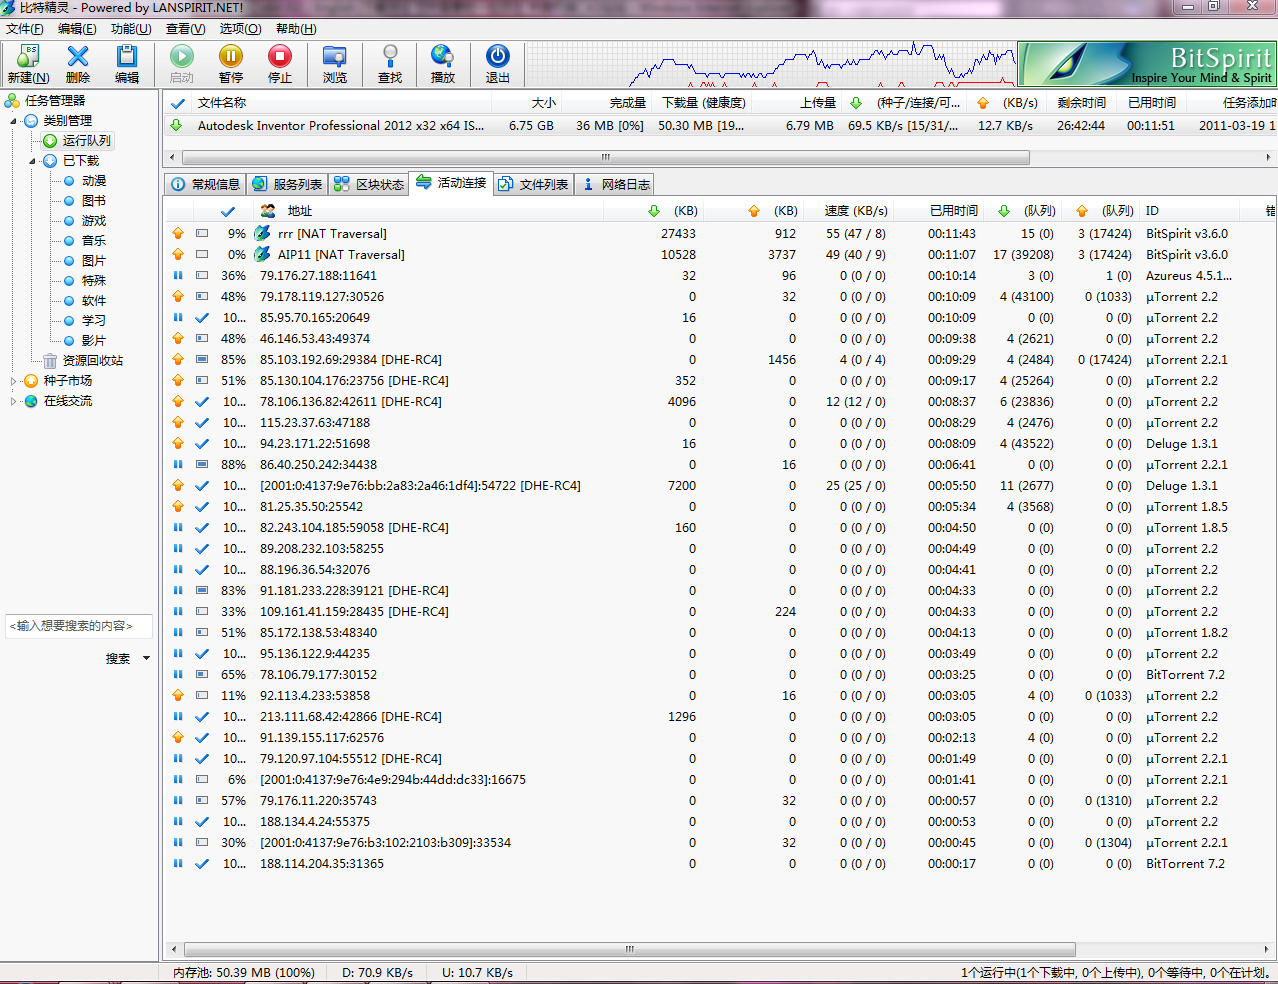Click status bar D: 70.9 KB/s
Screen dimensions: 1278x984
click(x=377, y=972)
